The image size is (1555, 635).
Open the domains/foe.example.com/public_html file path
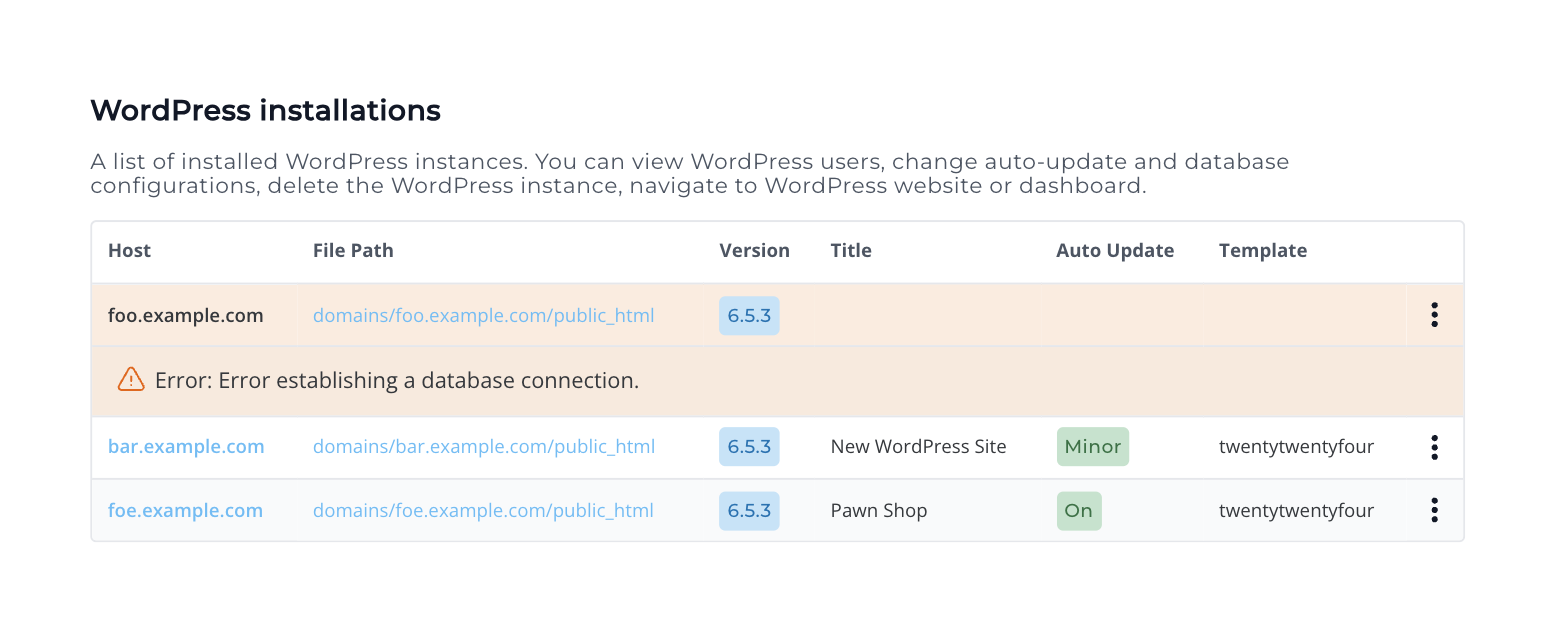[x=483, y=510]
